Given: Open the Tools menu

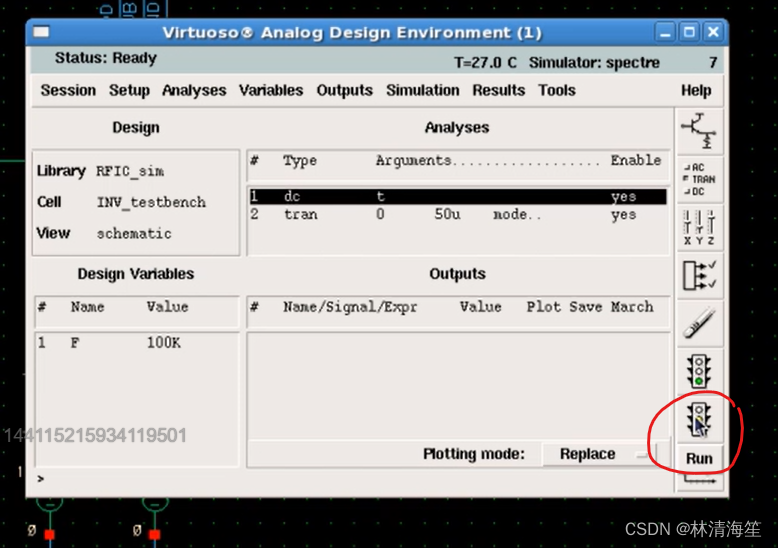Looking at the screenshot, I should tap(557, 90).
